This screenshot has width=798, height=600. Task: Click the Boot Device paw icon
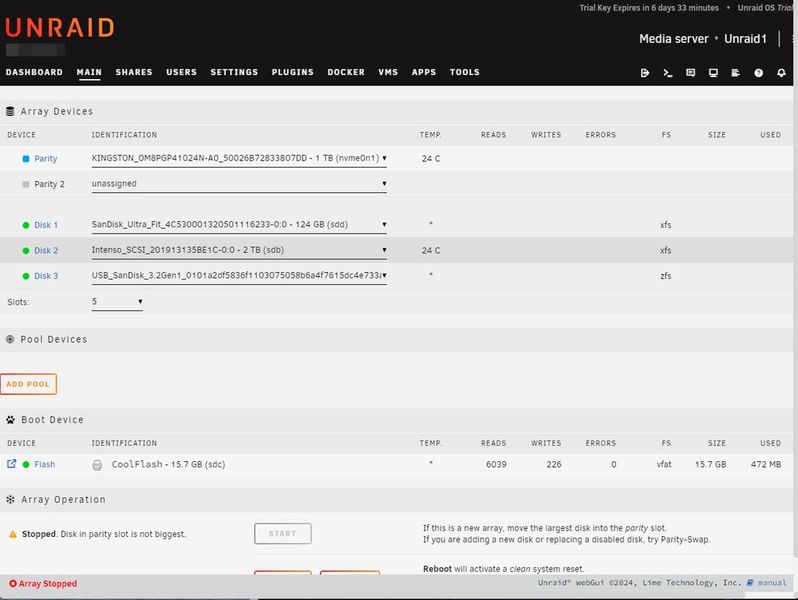point(10,419)
